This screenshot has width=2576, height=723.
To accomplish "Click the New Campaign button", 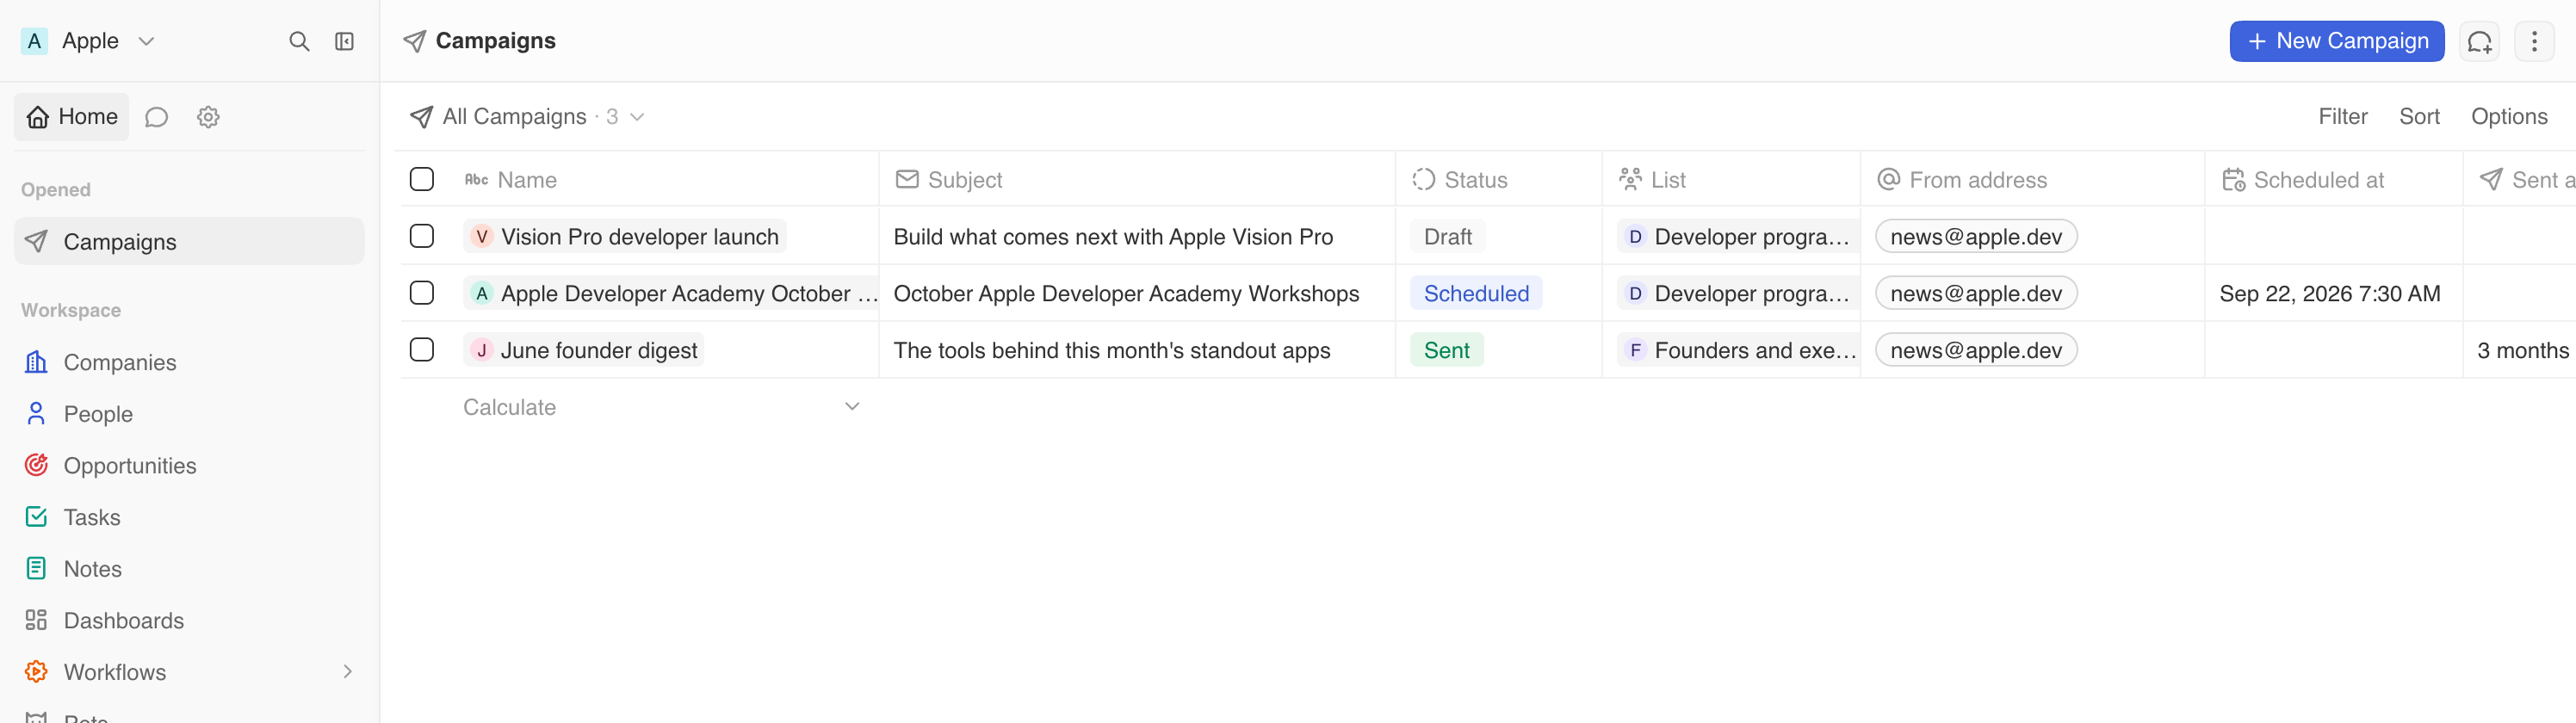I will click(2336, 41).
